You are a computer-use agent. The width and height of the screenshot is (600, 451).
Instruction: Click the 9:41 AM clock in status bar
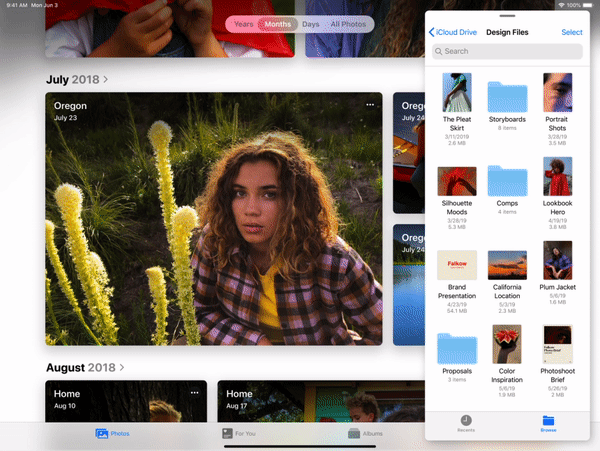(16, 5)
